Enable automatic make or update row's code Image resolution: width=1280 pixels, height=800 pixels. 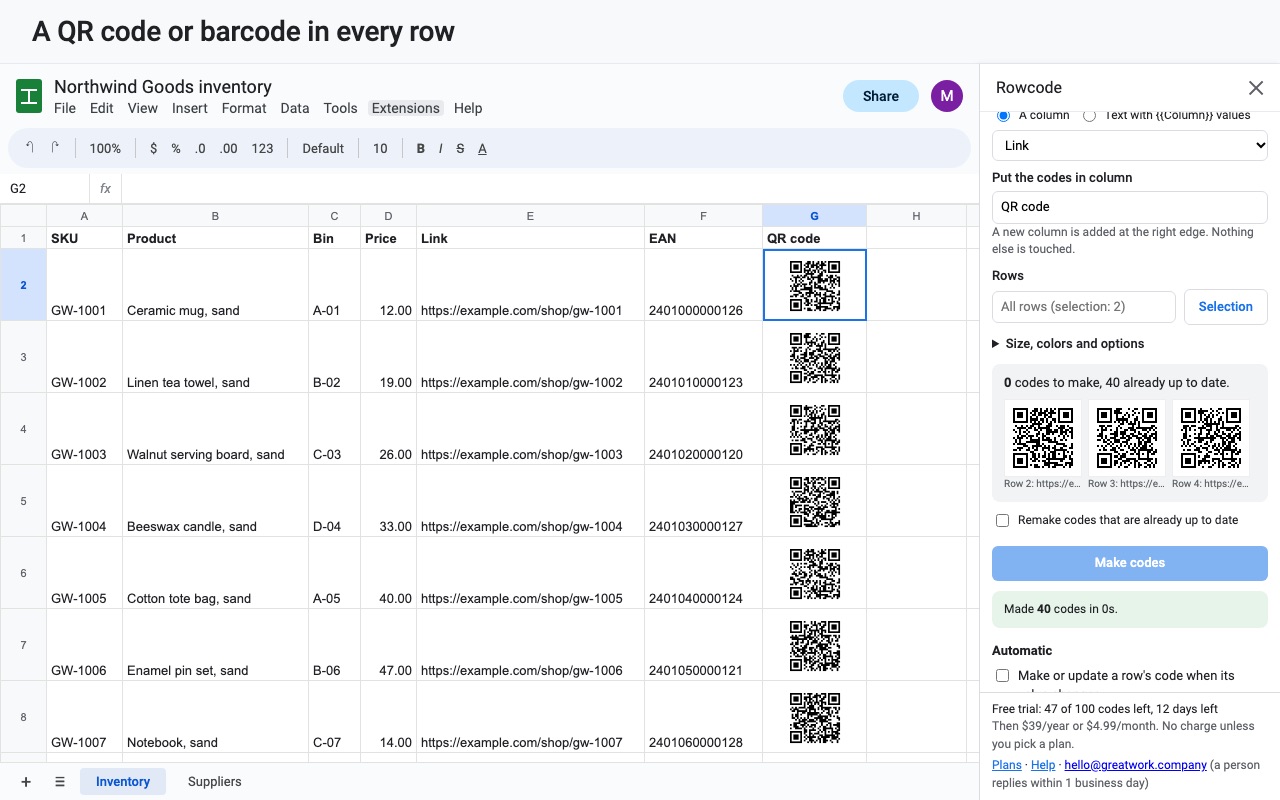point(1002,676)
